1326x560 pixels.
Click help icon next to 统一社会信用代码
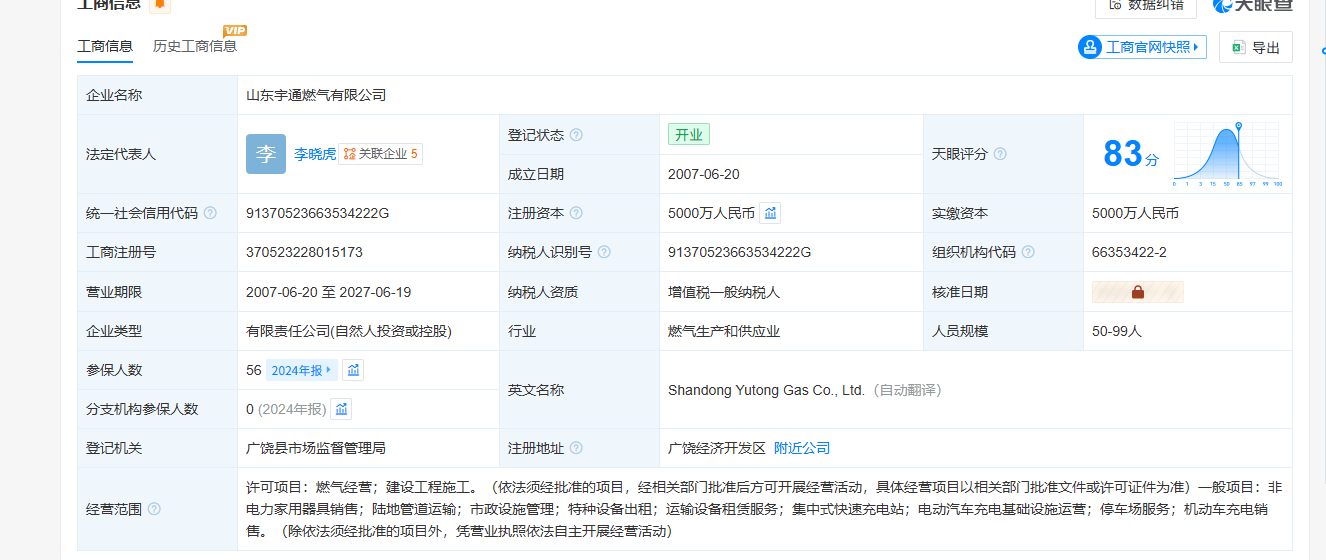pos(210,213)
